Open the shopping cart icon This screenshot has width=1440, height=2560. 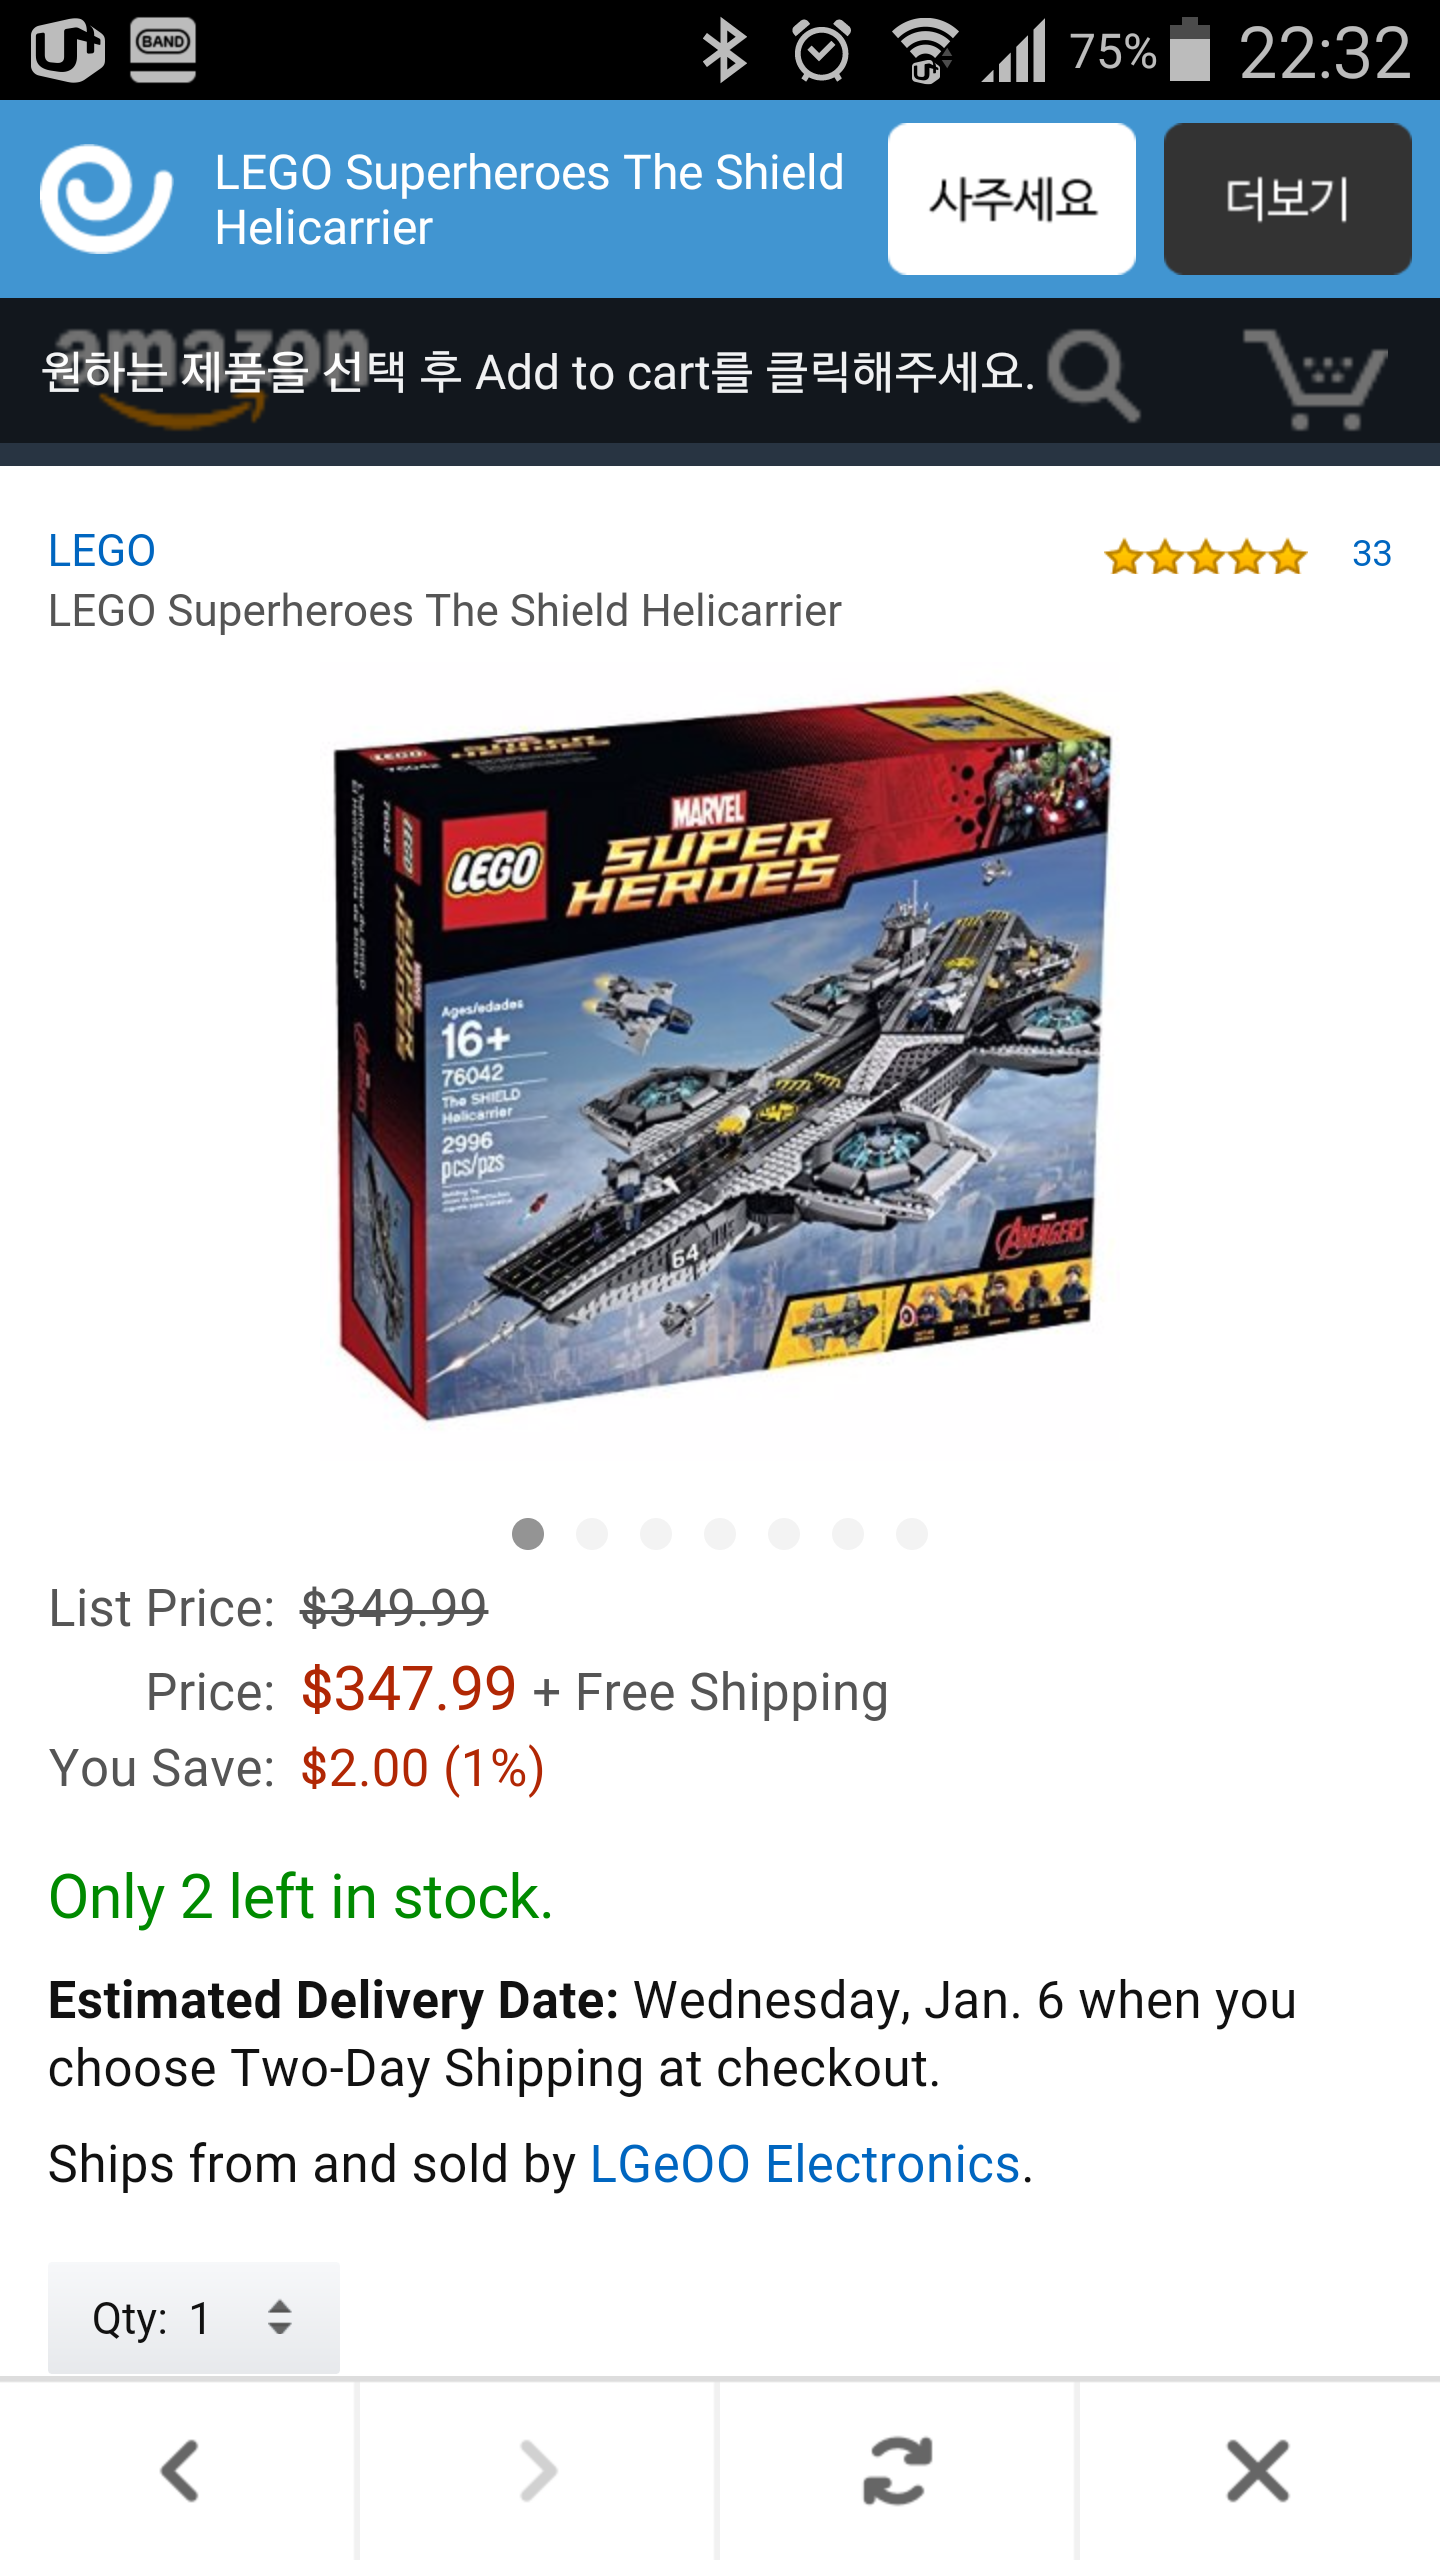point(1316,378)
